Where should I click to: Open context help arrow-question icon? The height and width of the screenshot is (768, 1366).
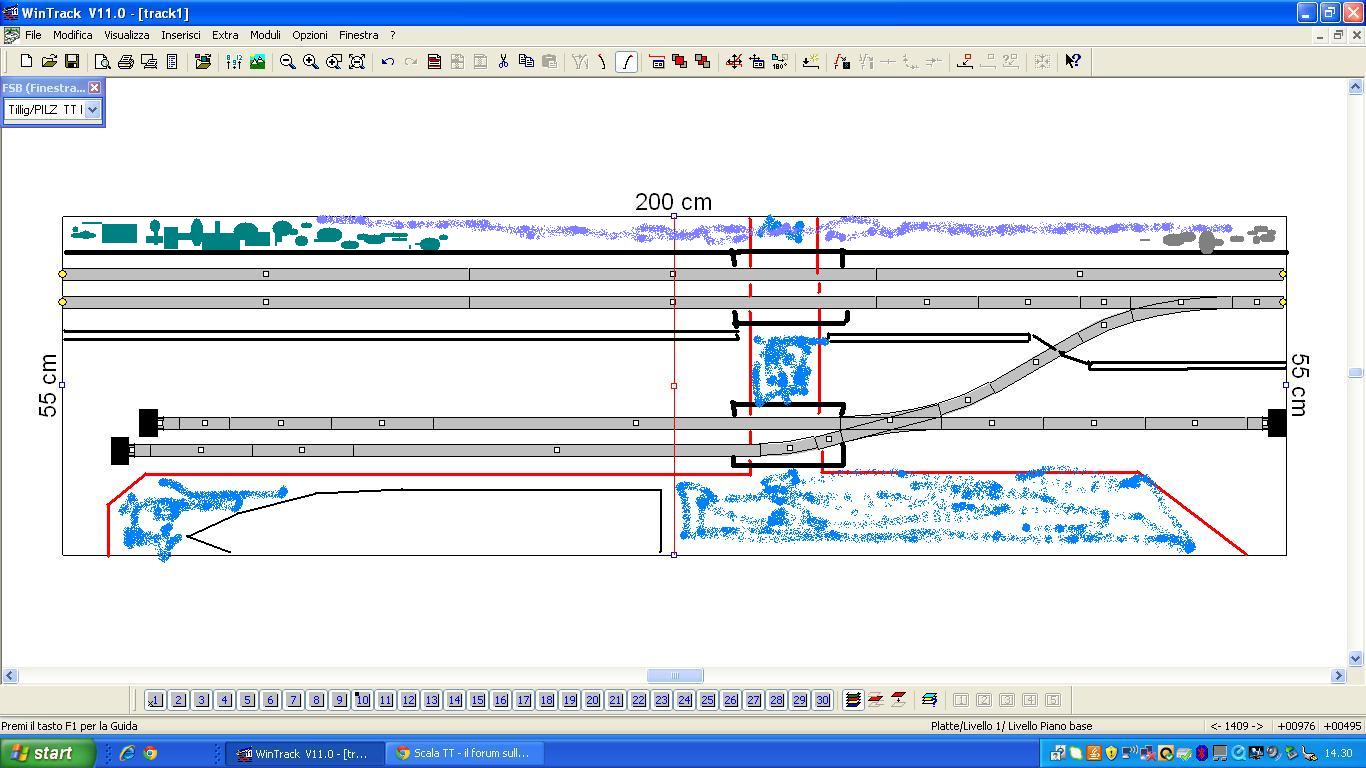(1073, 61)
